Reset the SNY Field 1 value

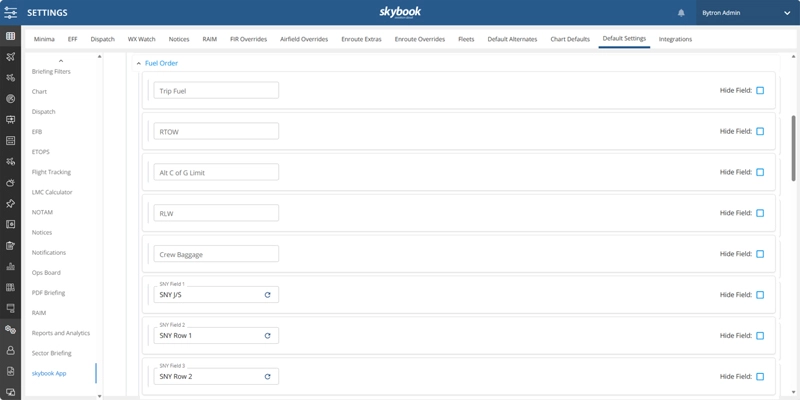click(267, 295)
